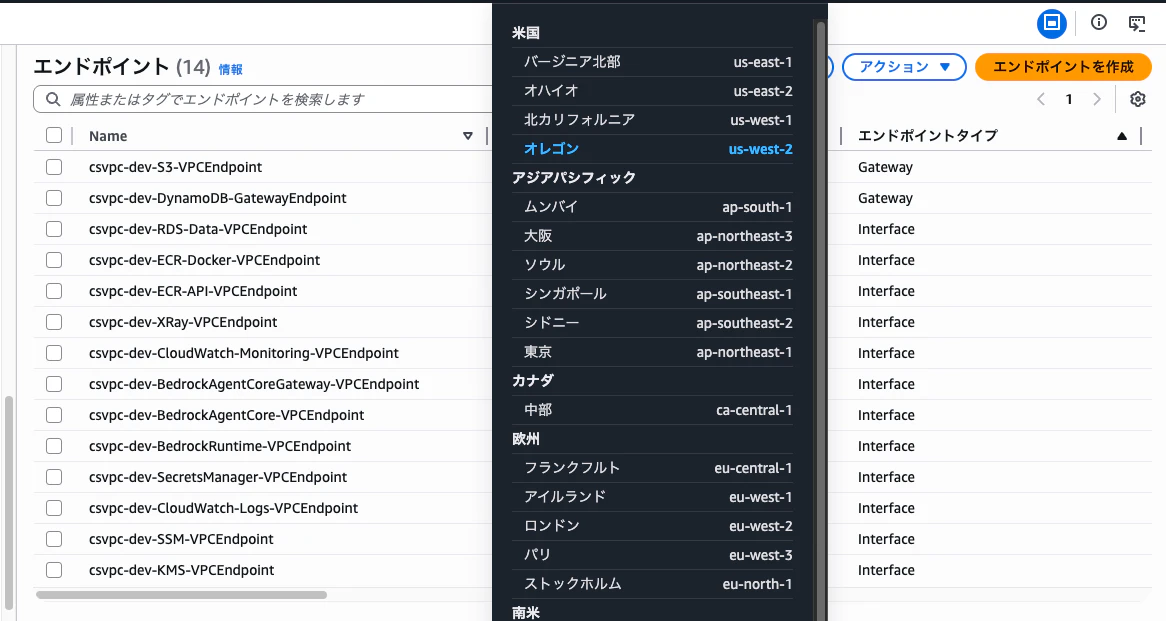Check csvpc-dev-CloudWatch-Monitoring-VPCEndpoint row
This screenshot has height=621, width=1166.
[54, 353]
